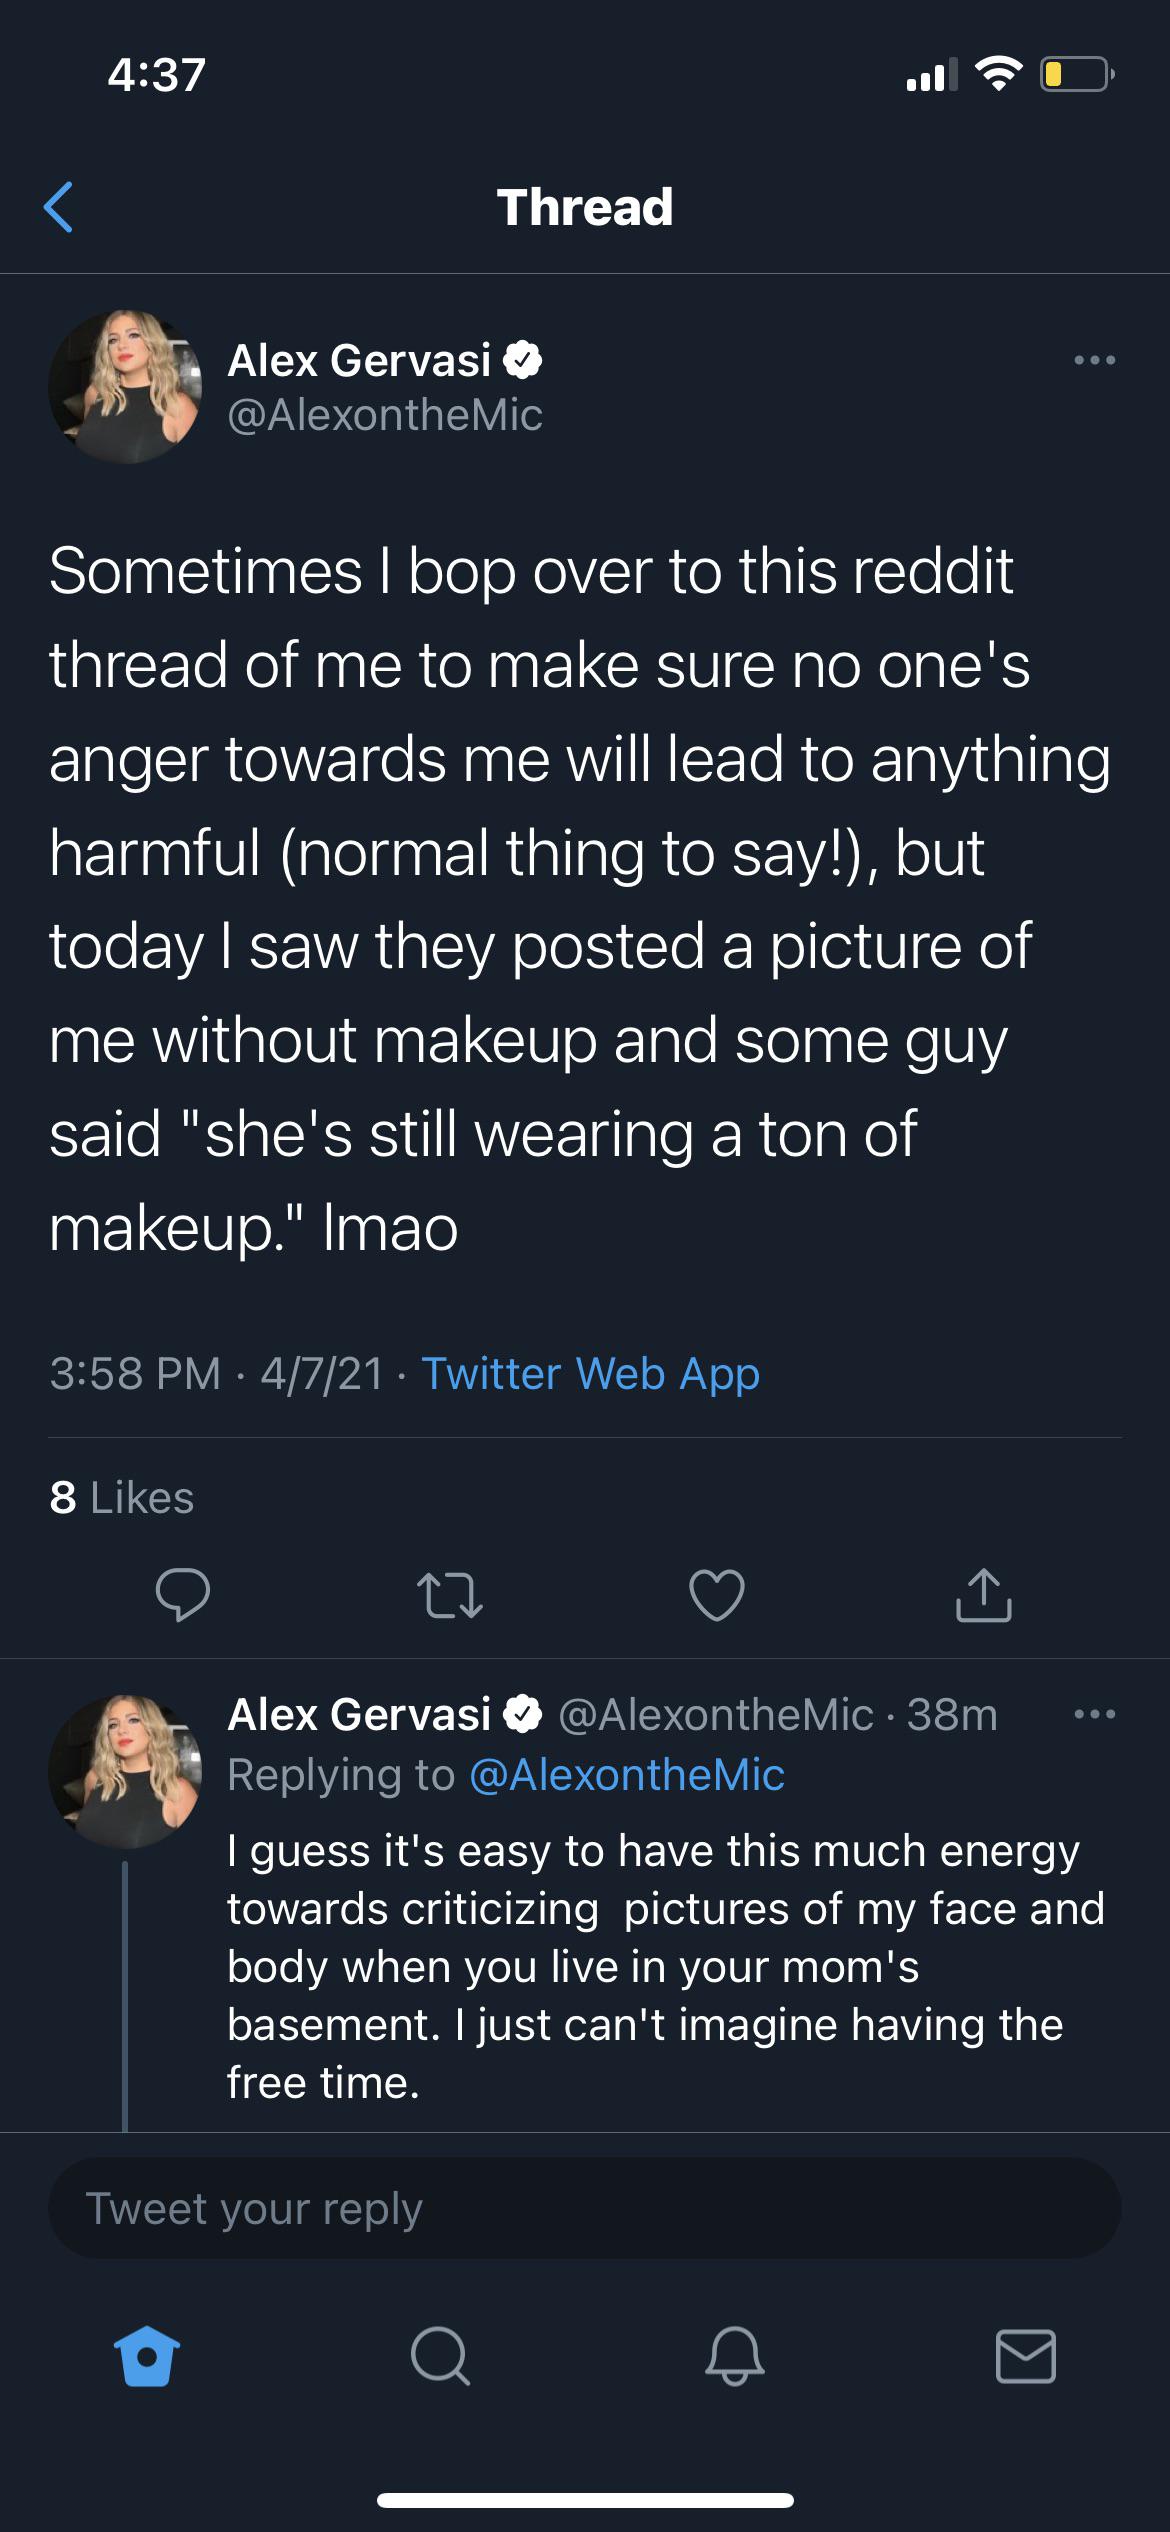Open the reply tweet's three-dot menu

pos(1094,1715)
